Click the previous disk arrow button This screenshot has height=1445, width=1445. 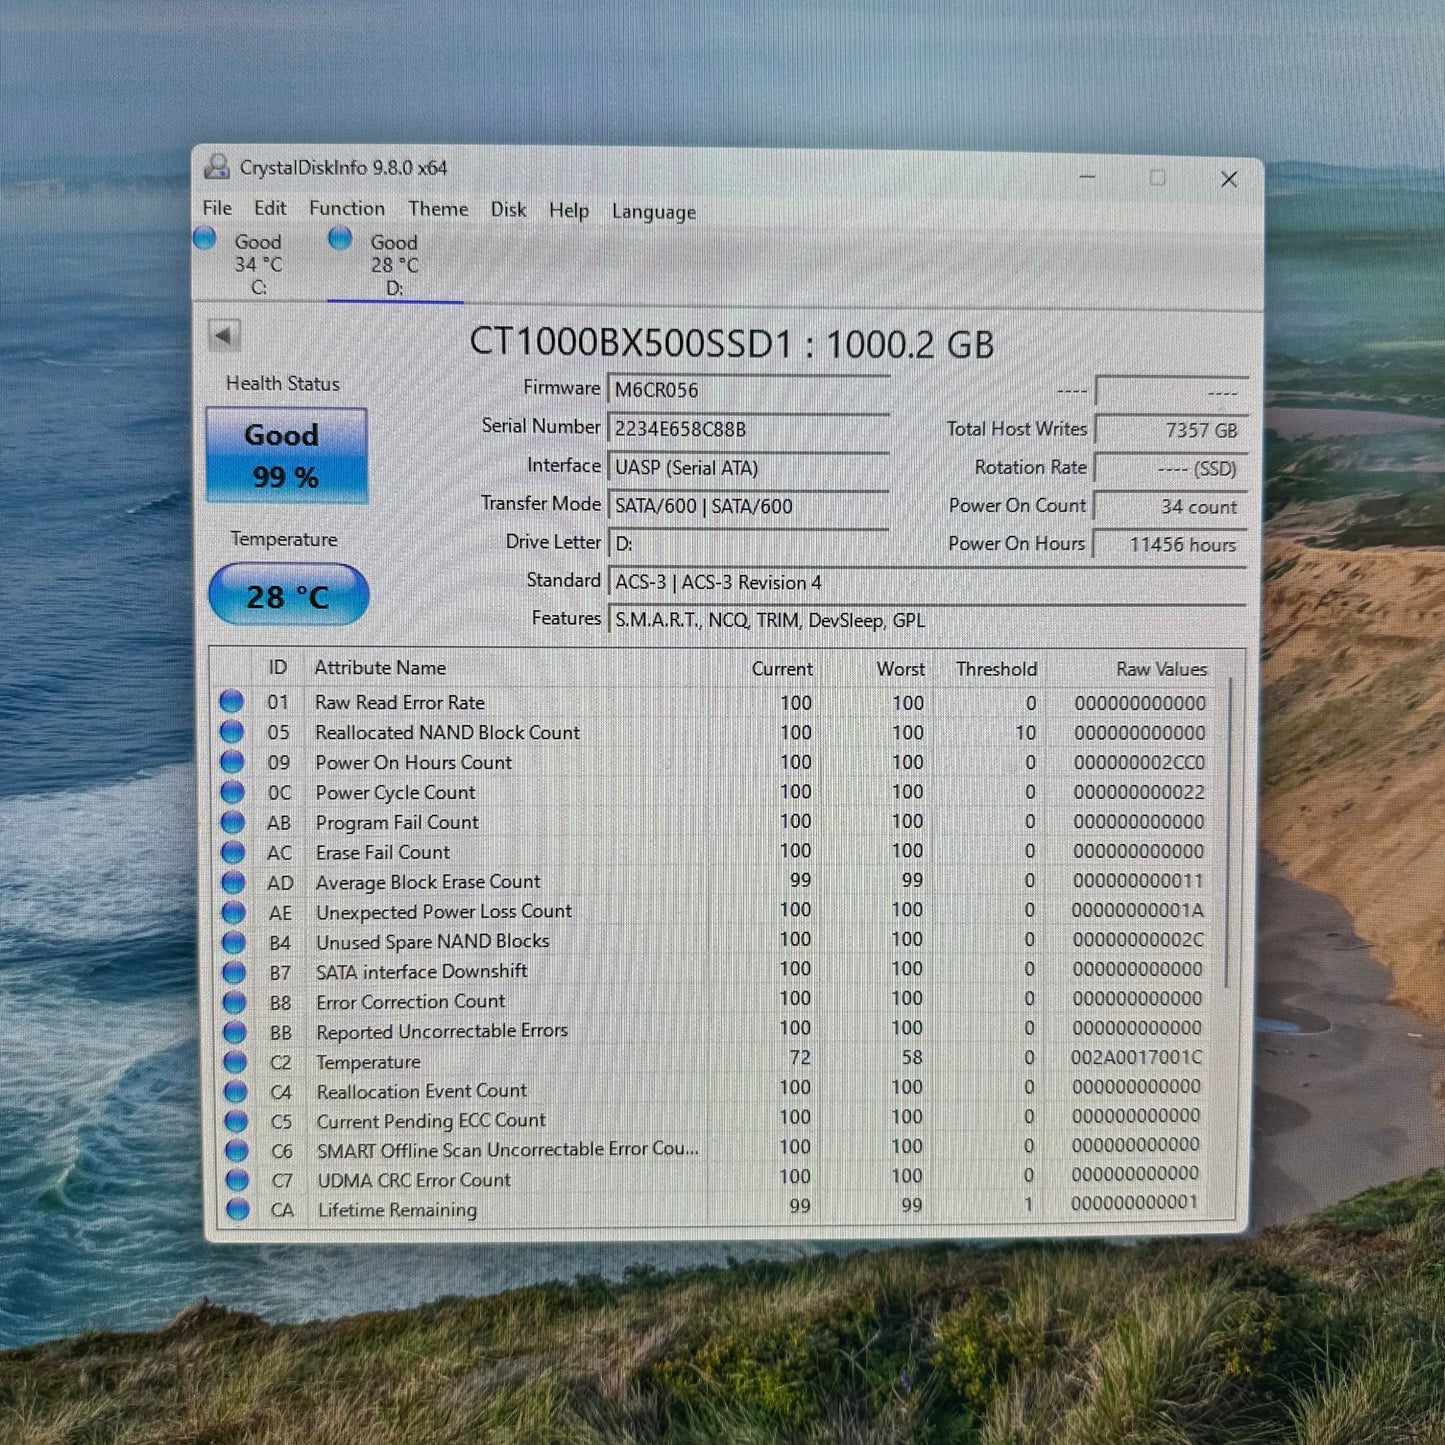pyautogui.click(x=224, y=336)
